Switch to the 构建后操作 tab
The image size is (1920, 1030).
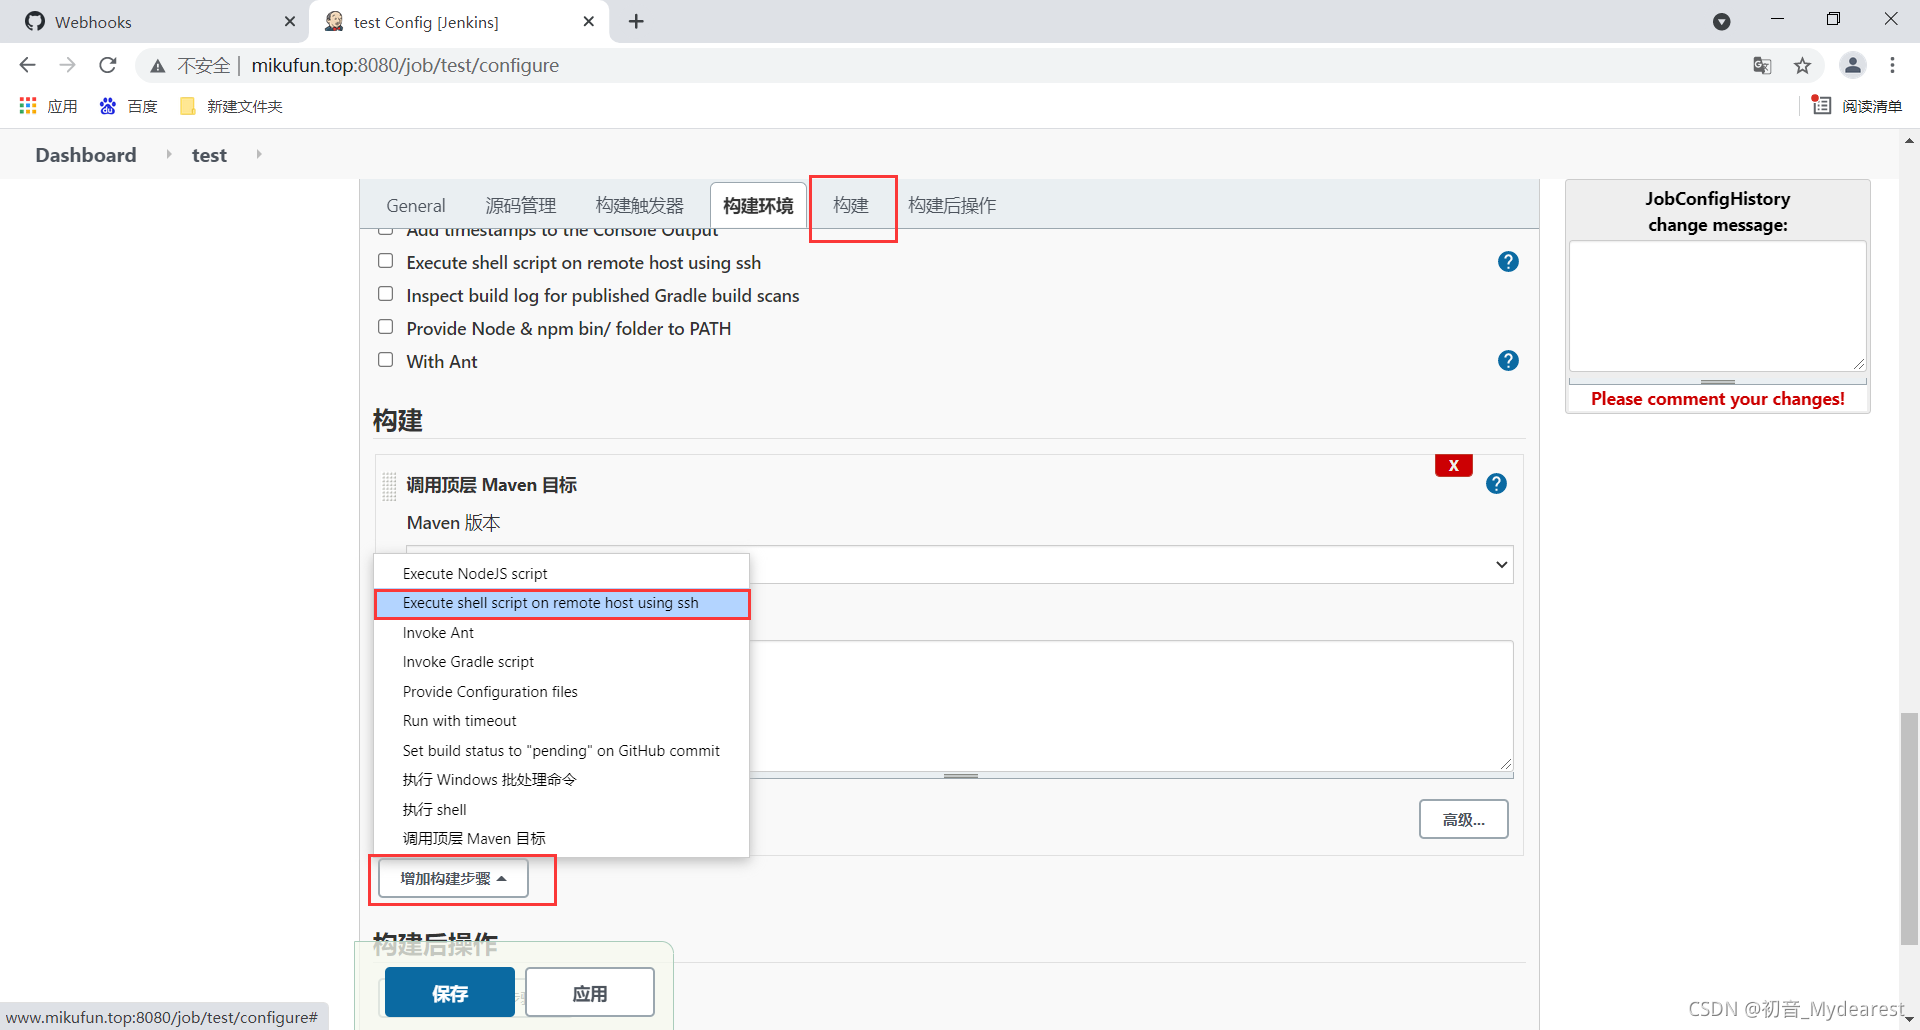coord(952,206)
